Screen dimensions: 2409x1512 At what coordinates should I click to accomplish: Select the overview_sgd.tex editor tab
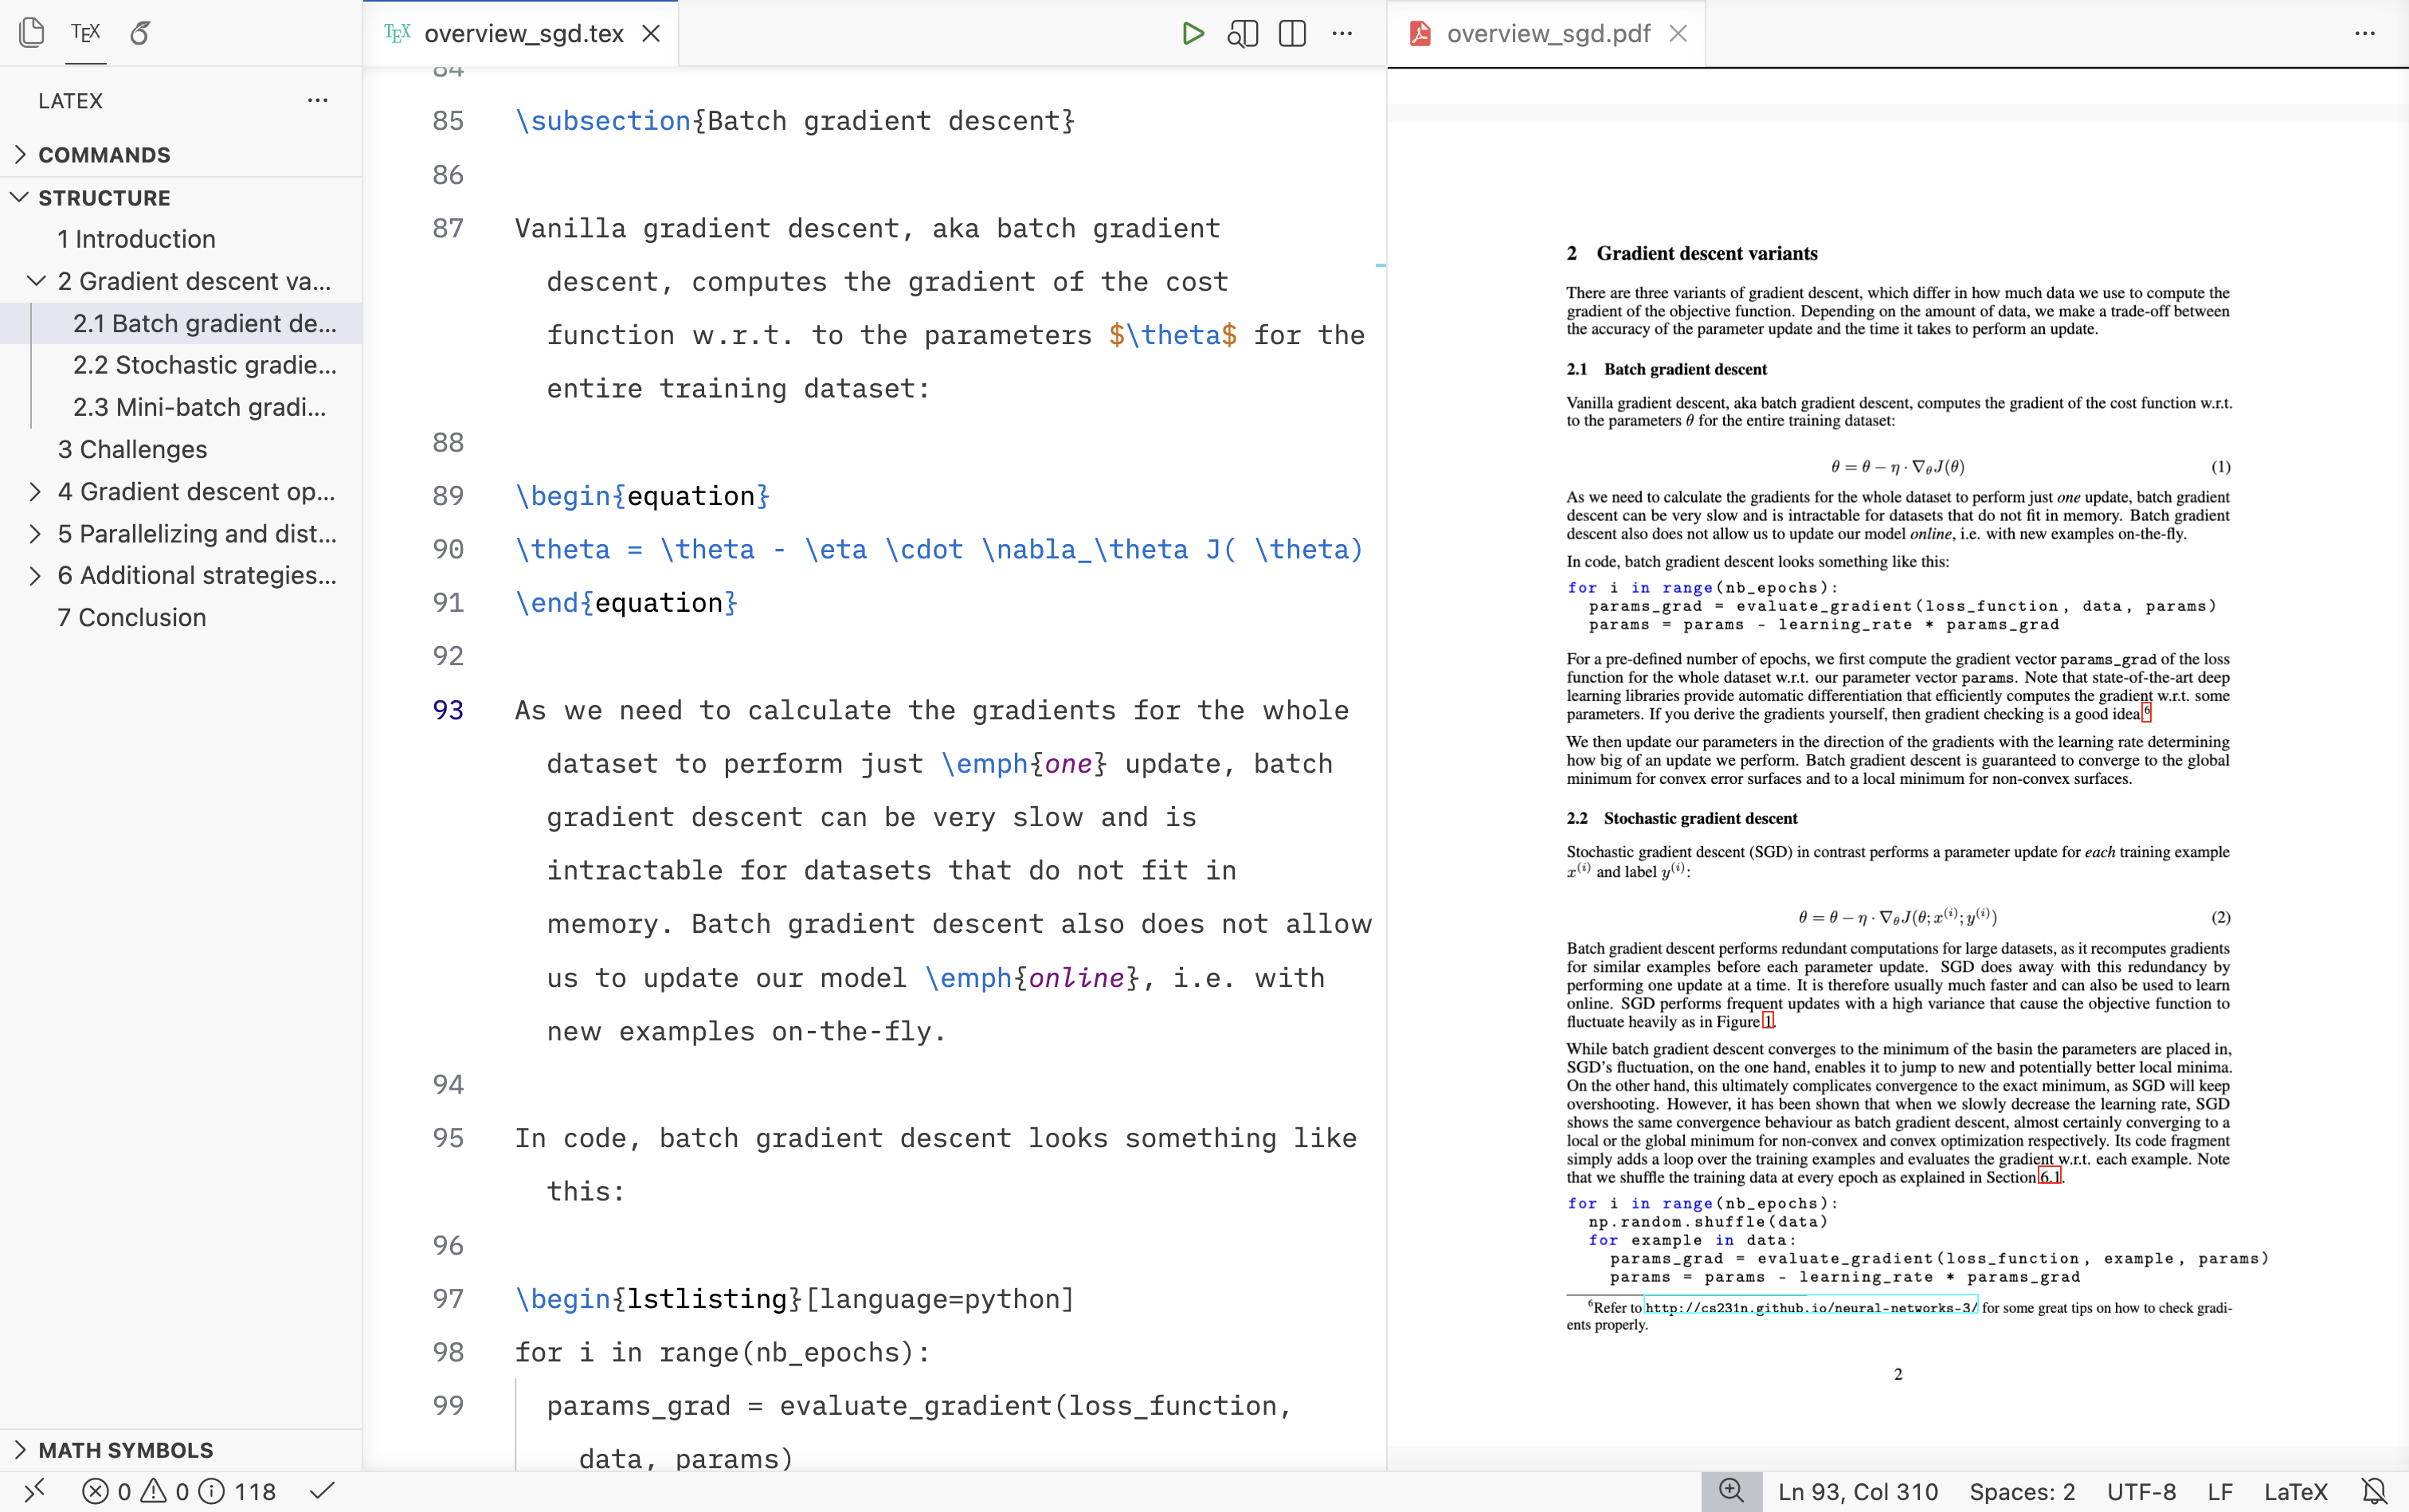click(x=523, y=33)
